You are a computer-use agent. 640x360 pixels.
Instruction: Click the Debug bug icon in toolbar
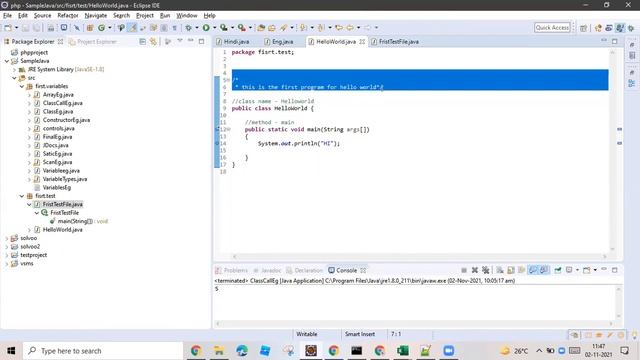click(188, 28)
